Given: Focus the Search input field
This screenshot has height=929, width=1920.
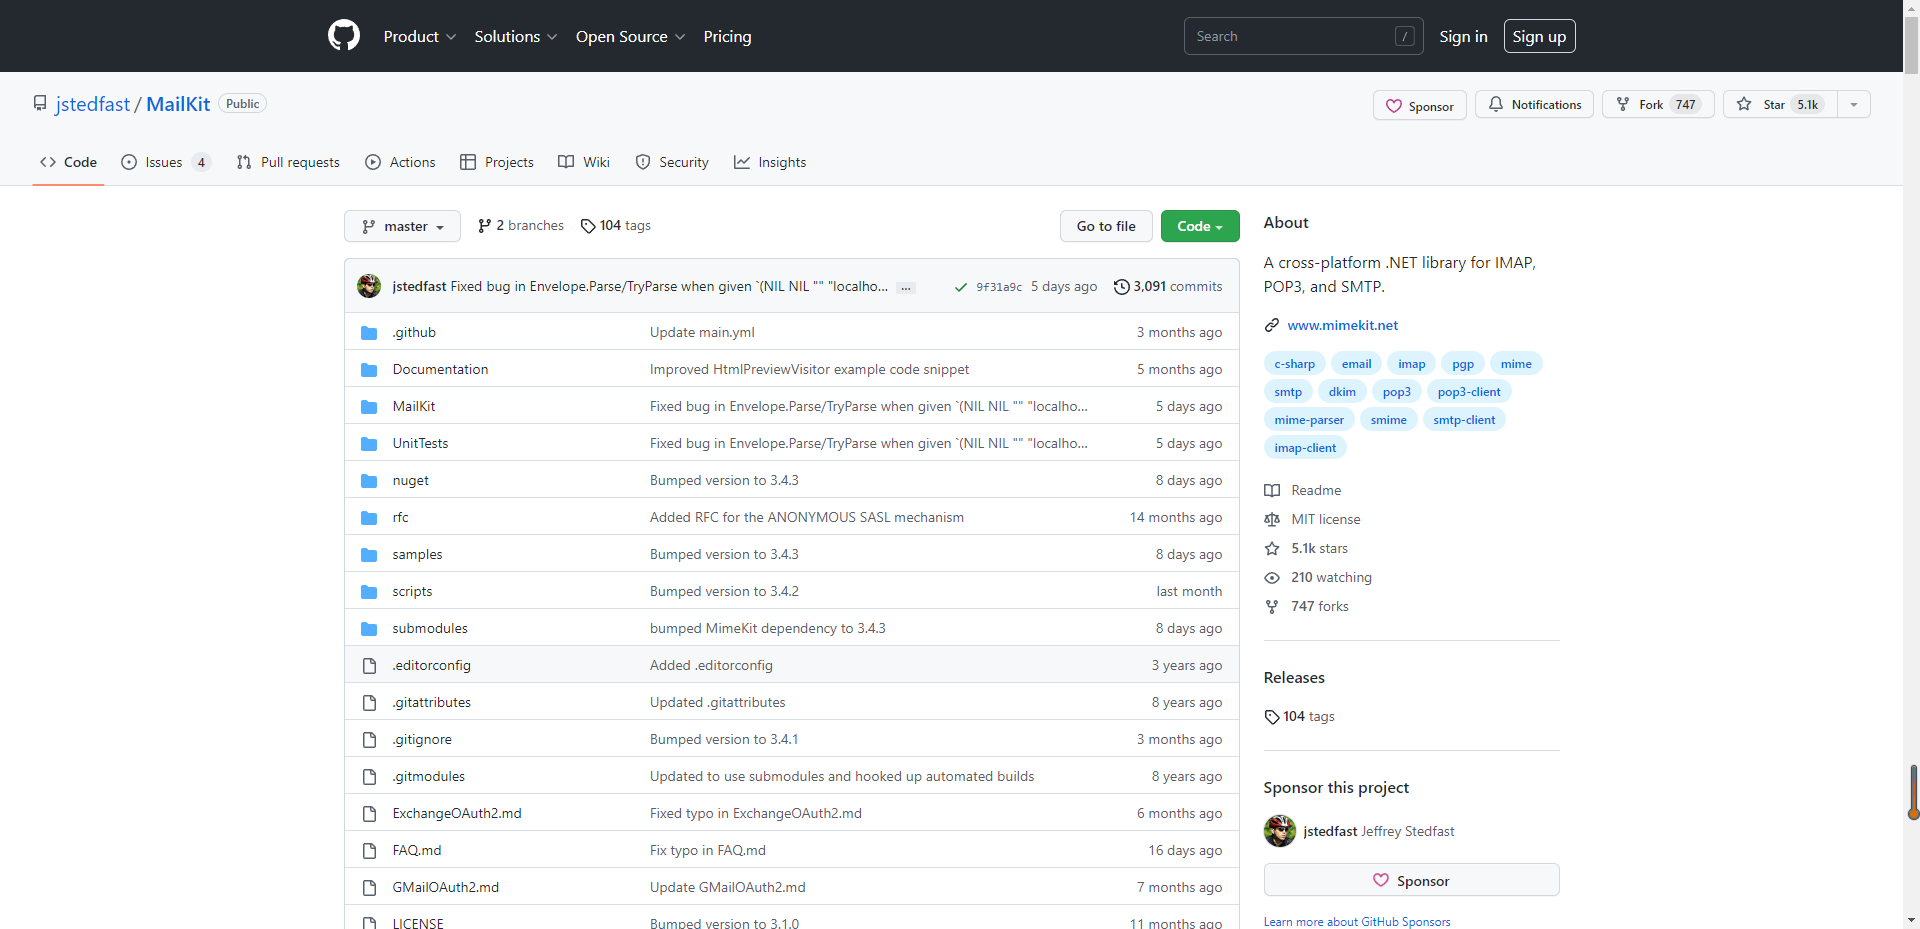Looking at the screenshot, I should (1304, 36).
